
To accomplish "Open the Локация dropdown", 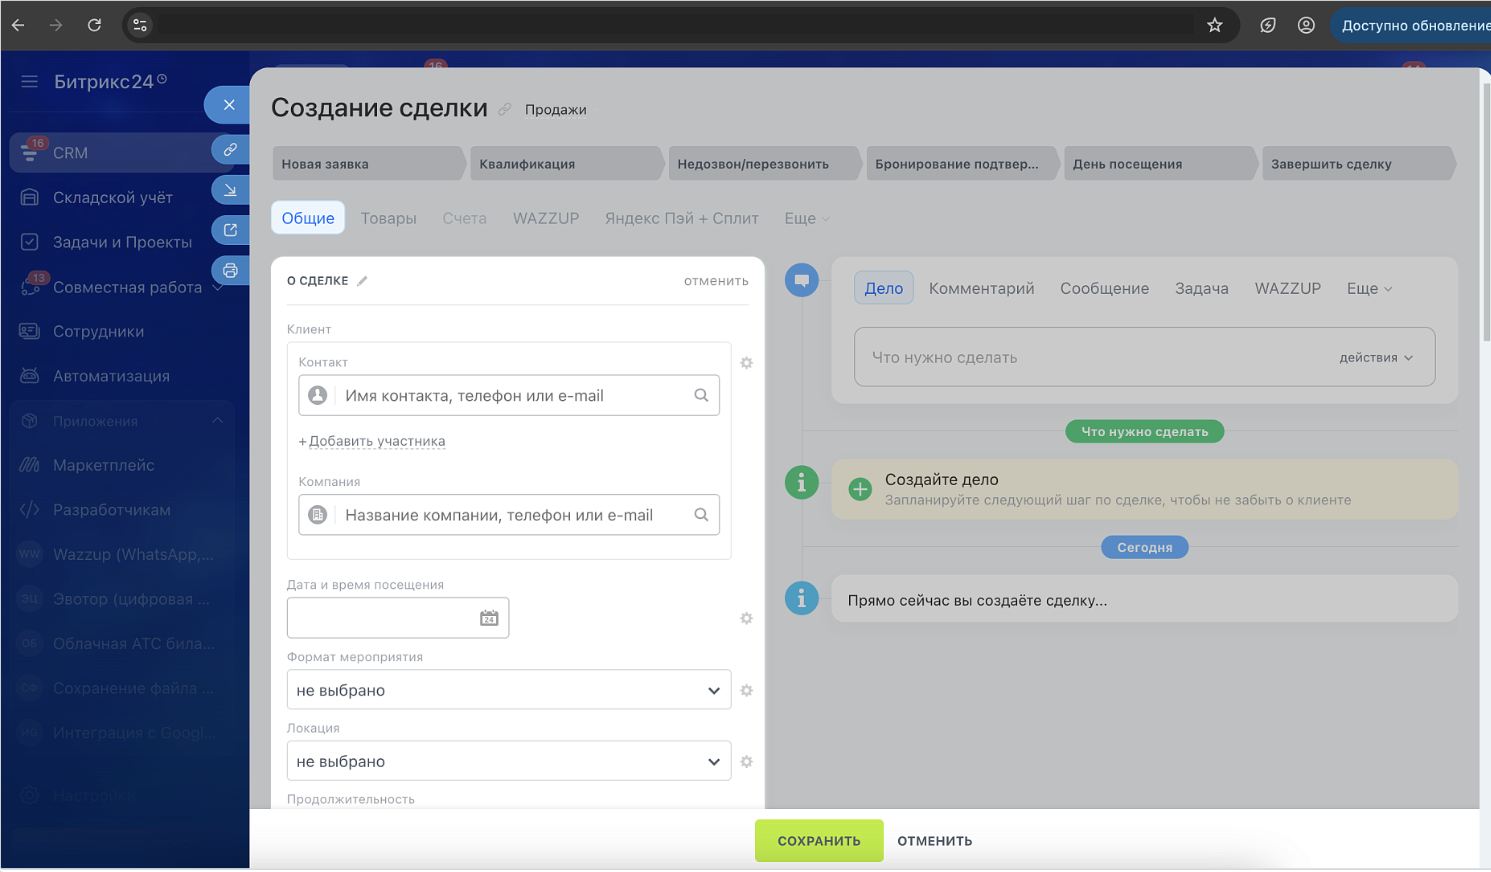I will coord(509,761).
